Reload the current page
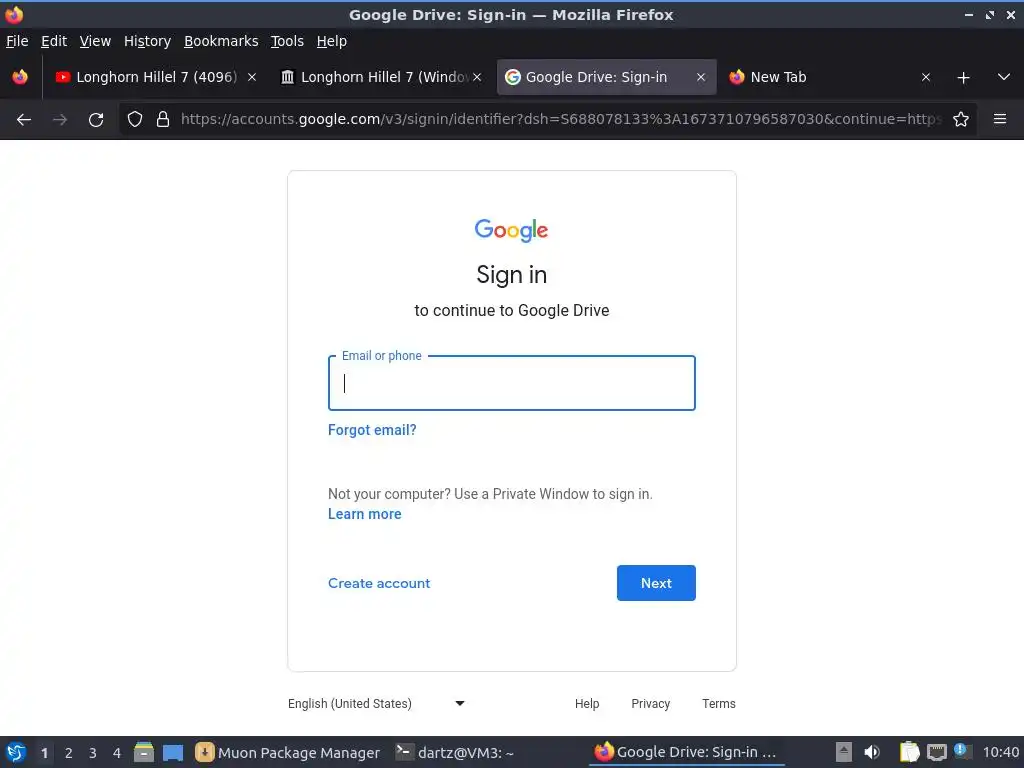The image size is (1024, 768). 96,120
